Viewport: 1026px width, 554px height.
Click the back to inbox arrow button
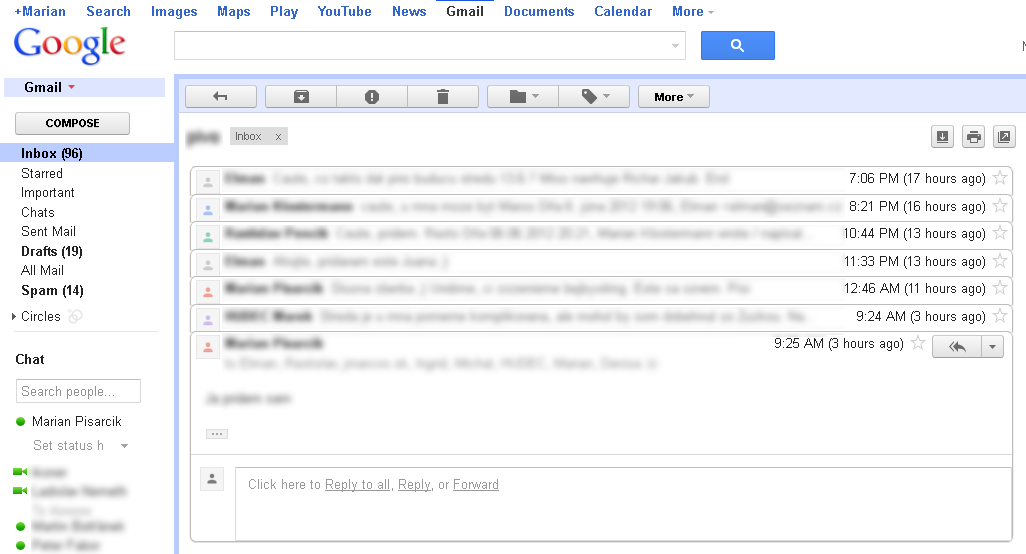click(x=221, y=97)
